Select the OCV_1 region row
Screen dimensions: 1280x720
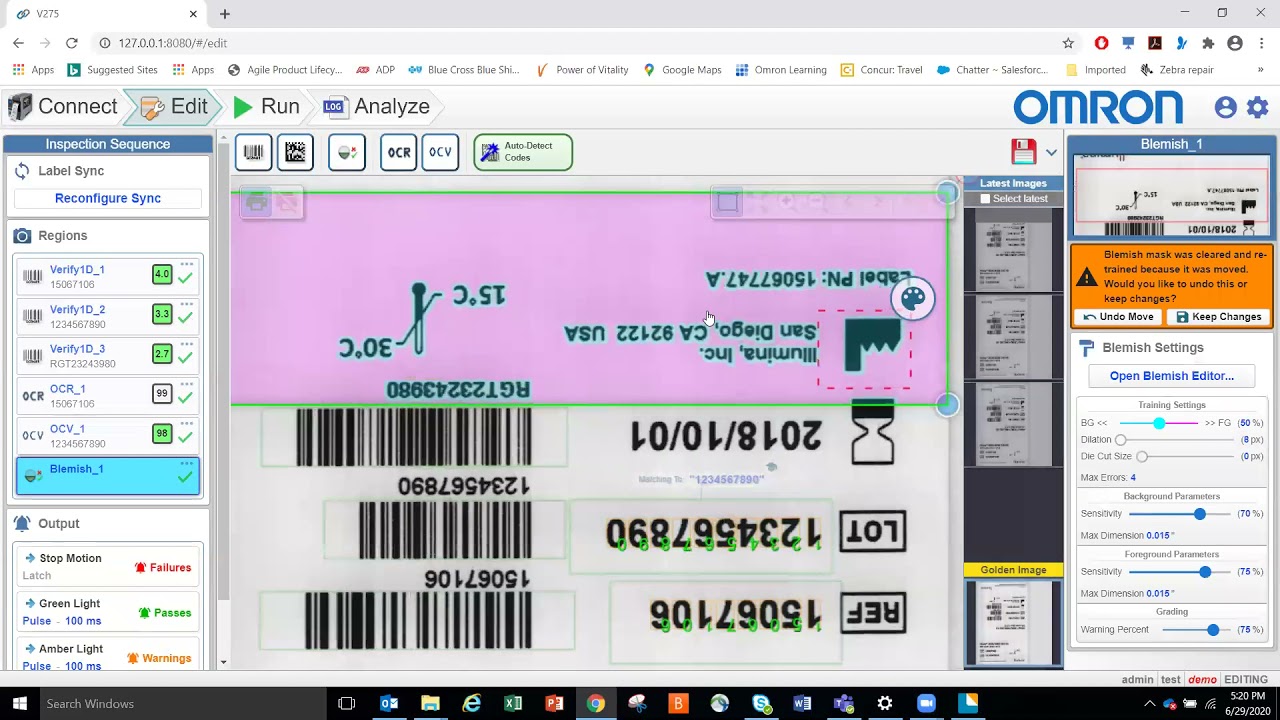[108, 436]
